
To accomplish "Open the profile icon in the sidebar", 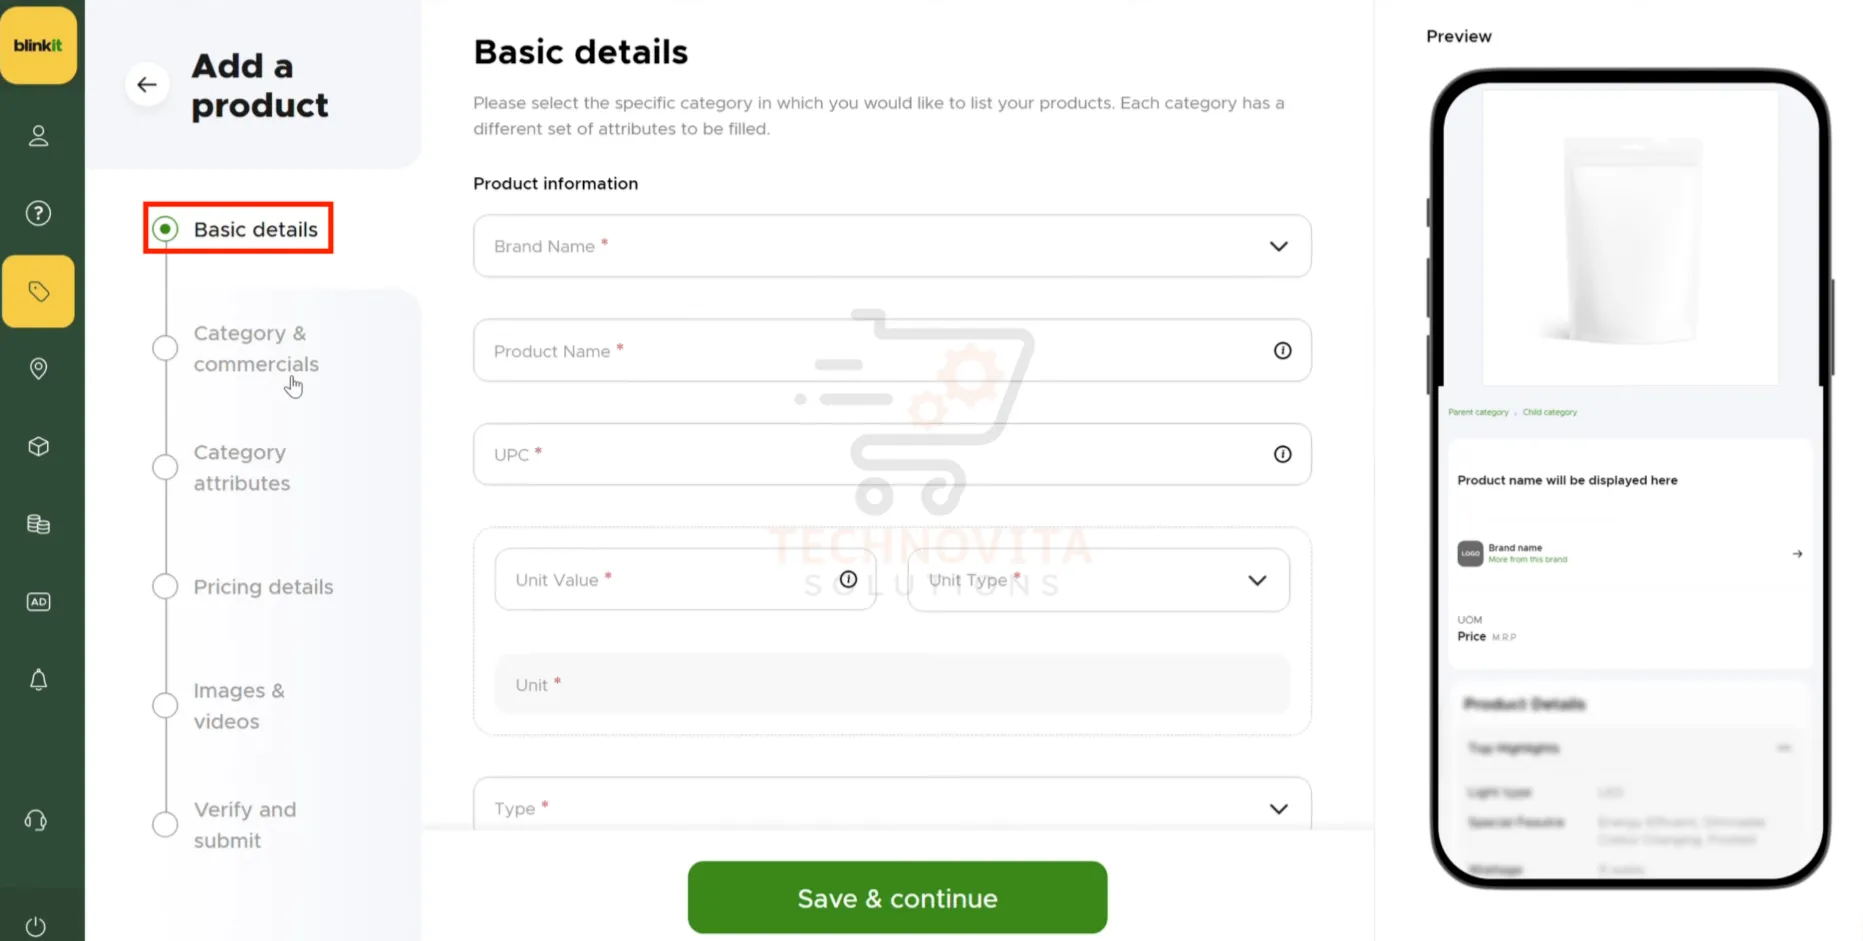I will coord(38,136).
